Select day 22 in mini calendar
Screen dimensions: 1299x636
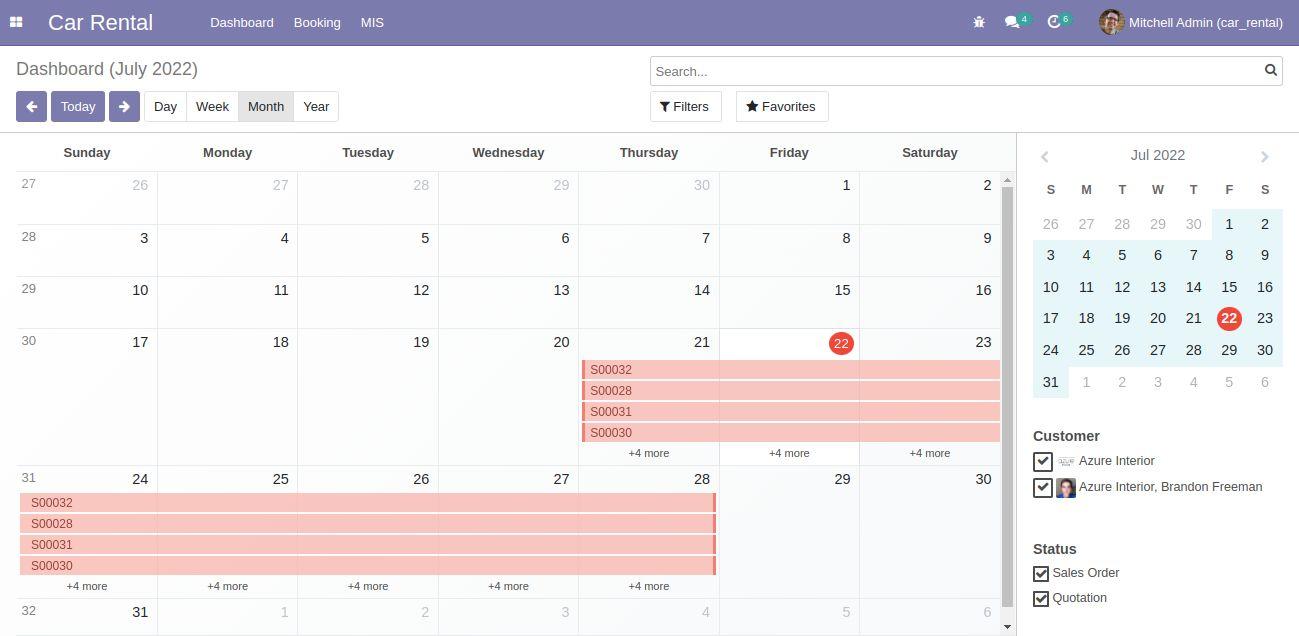pyautogui.click(x=1229, y=318)
